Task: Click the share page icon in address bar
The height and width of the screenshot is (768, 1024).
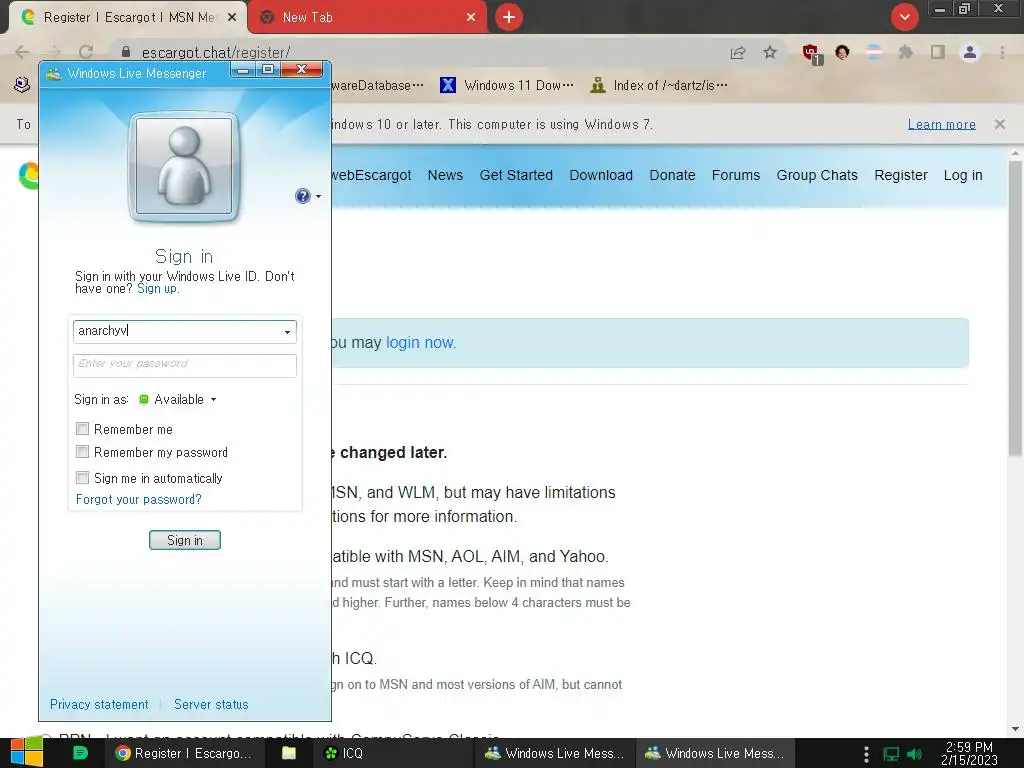Action: (738, 52)
